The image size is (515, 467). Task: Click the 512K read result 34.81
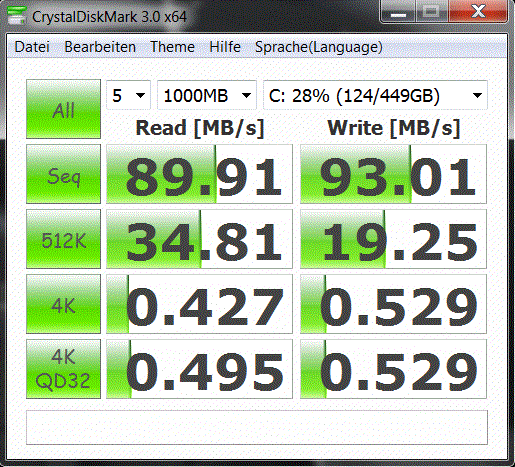click(199, 239)
